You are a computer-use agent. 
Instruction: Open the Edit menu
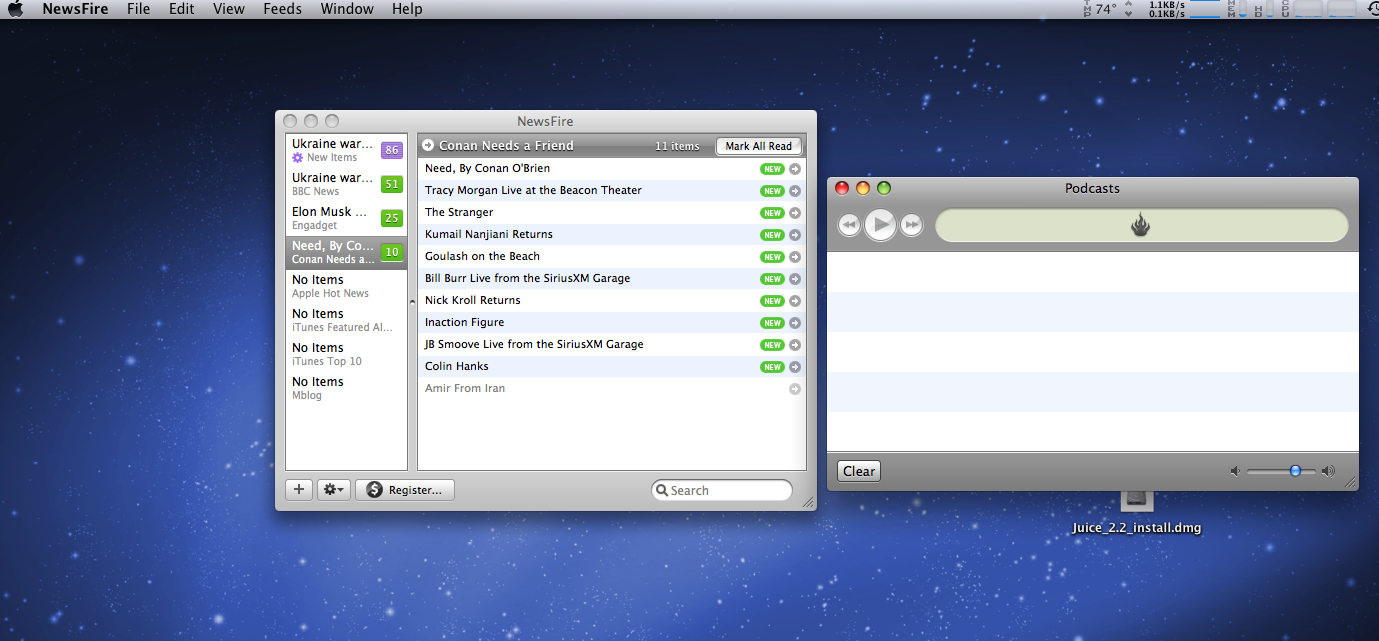point(182,9)
